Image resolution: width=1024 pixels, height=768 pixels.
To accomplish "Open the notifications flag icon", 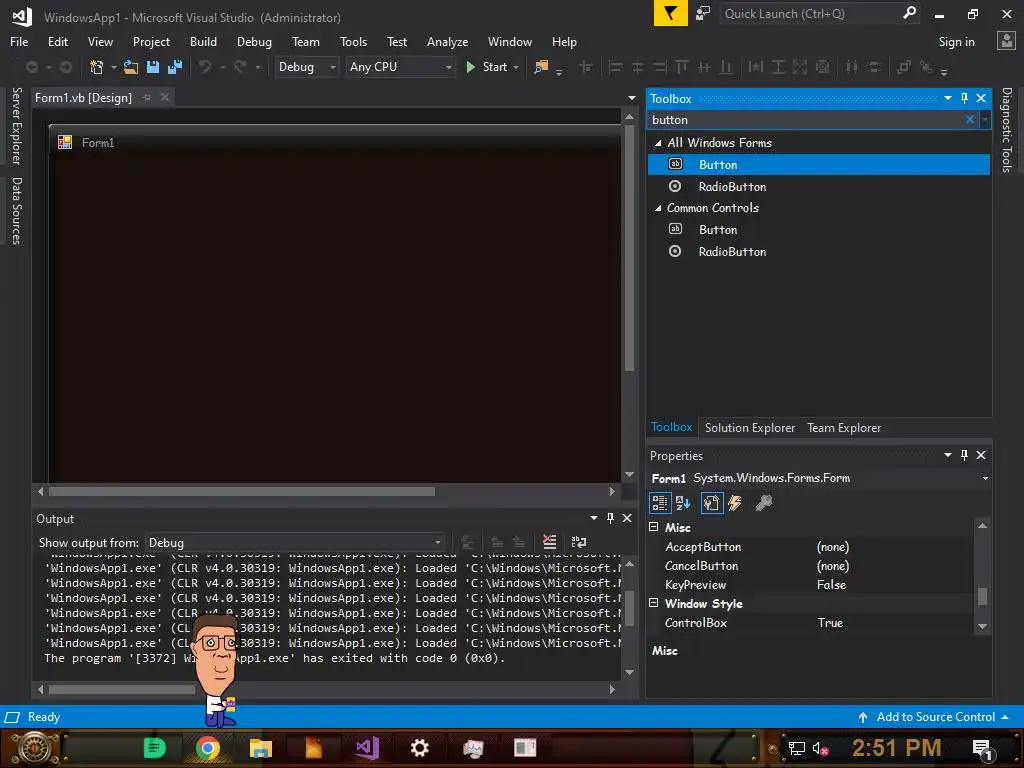I will 670,13.
